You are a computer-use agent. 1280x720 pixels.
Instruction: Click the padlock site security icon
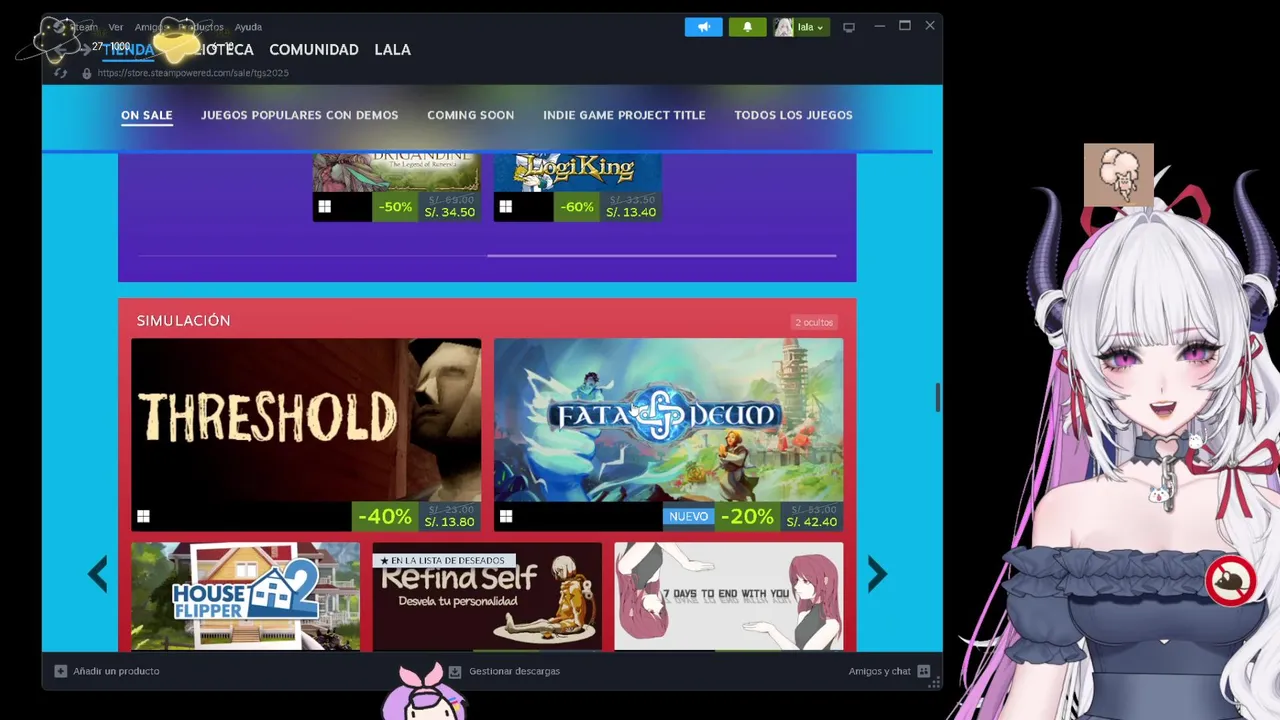click(x=87, y=73)
